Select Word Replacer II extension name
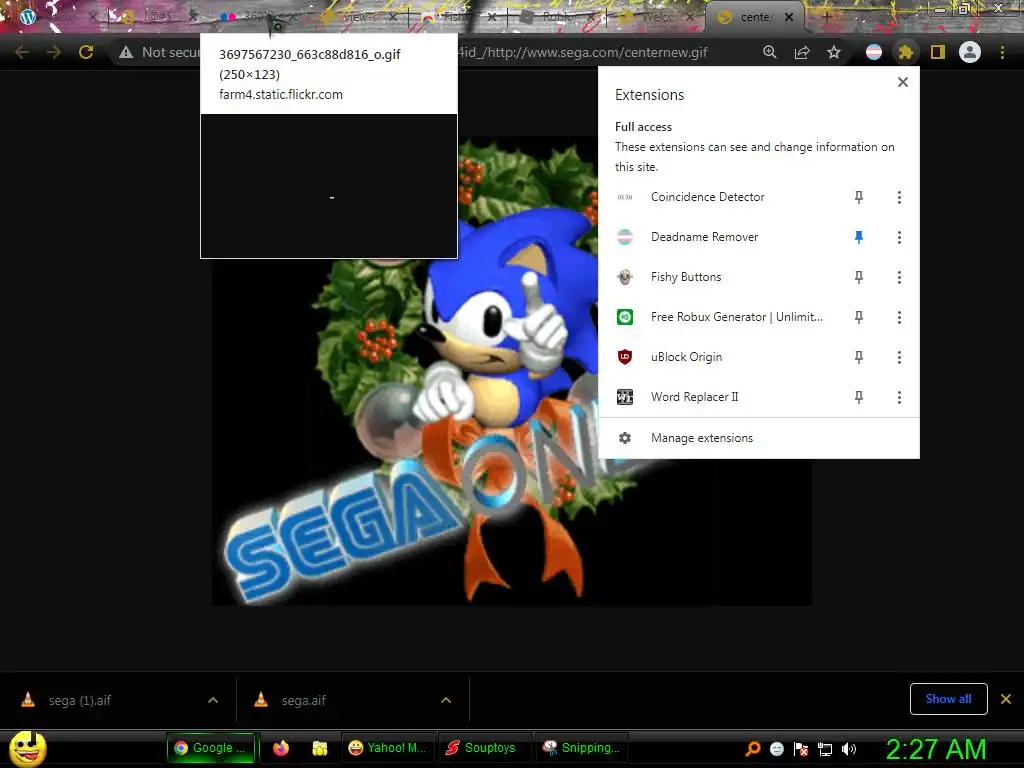The height and width of the screenshot is (768, 1024). tap(694, 397)
